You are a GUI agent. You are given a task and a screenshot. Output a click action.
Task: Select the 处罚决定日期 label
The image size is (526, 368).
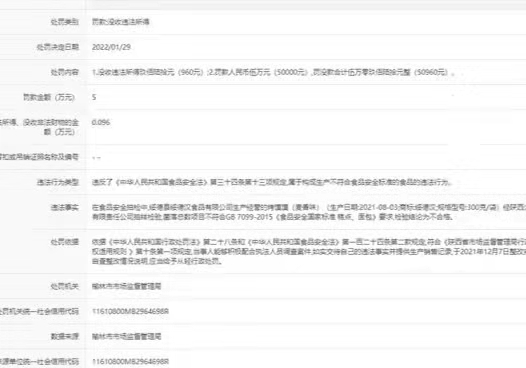point(58,47)
